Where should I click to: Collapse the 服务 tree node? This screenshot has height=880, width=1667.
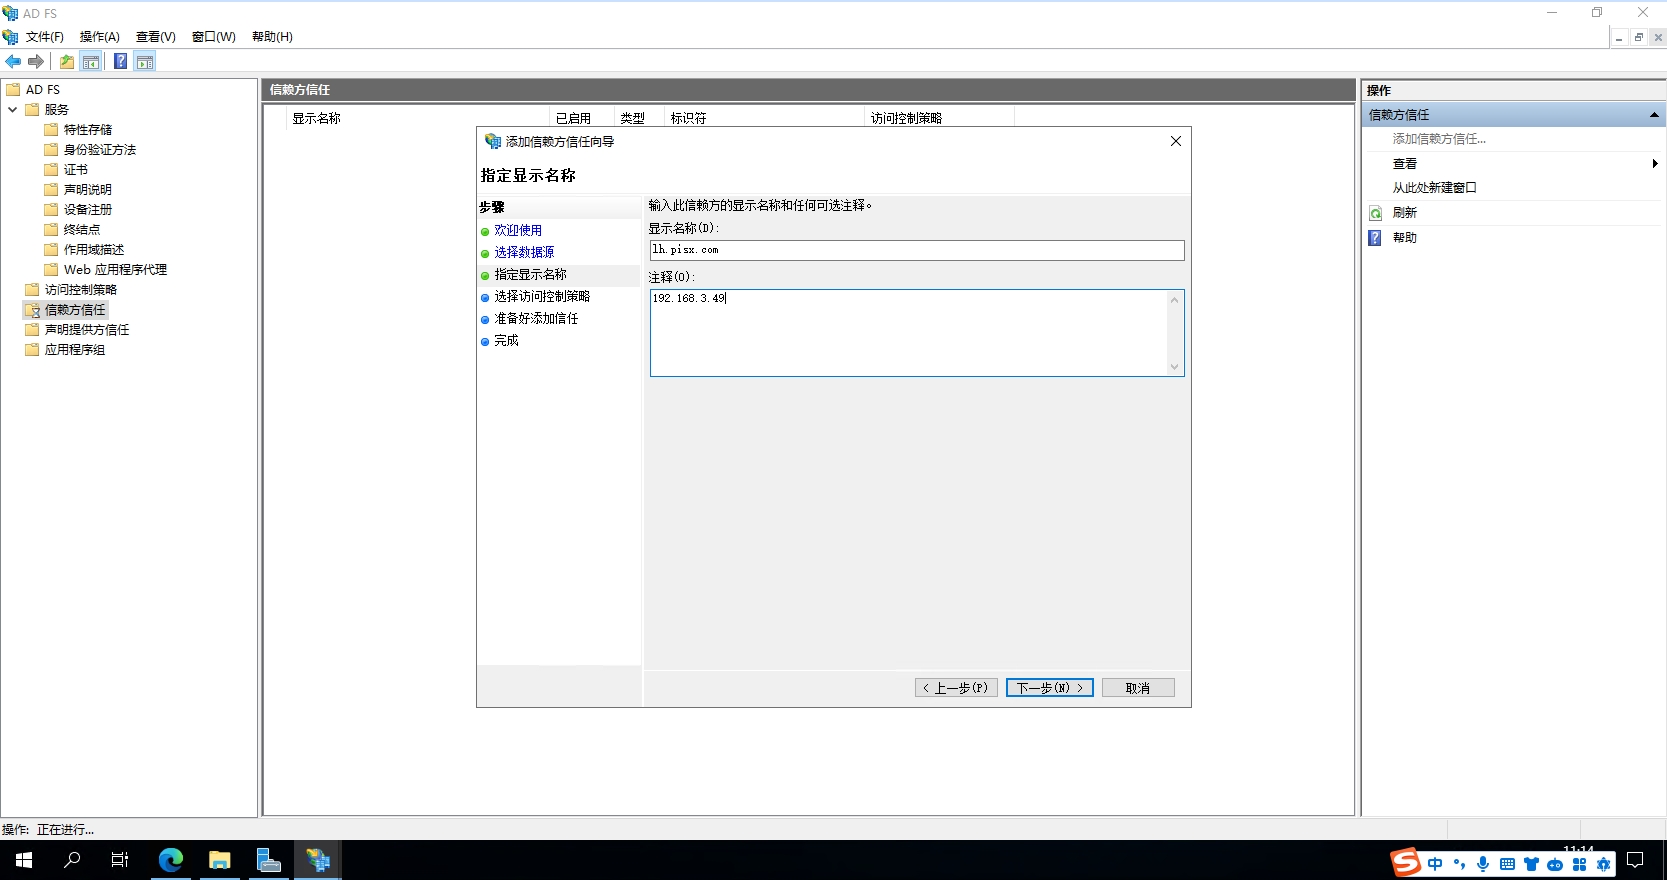click(x=13, y=110)
